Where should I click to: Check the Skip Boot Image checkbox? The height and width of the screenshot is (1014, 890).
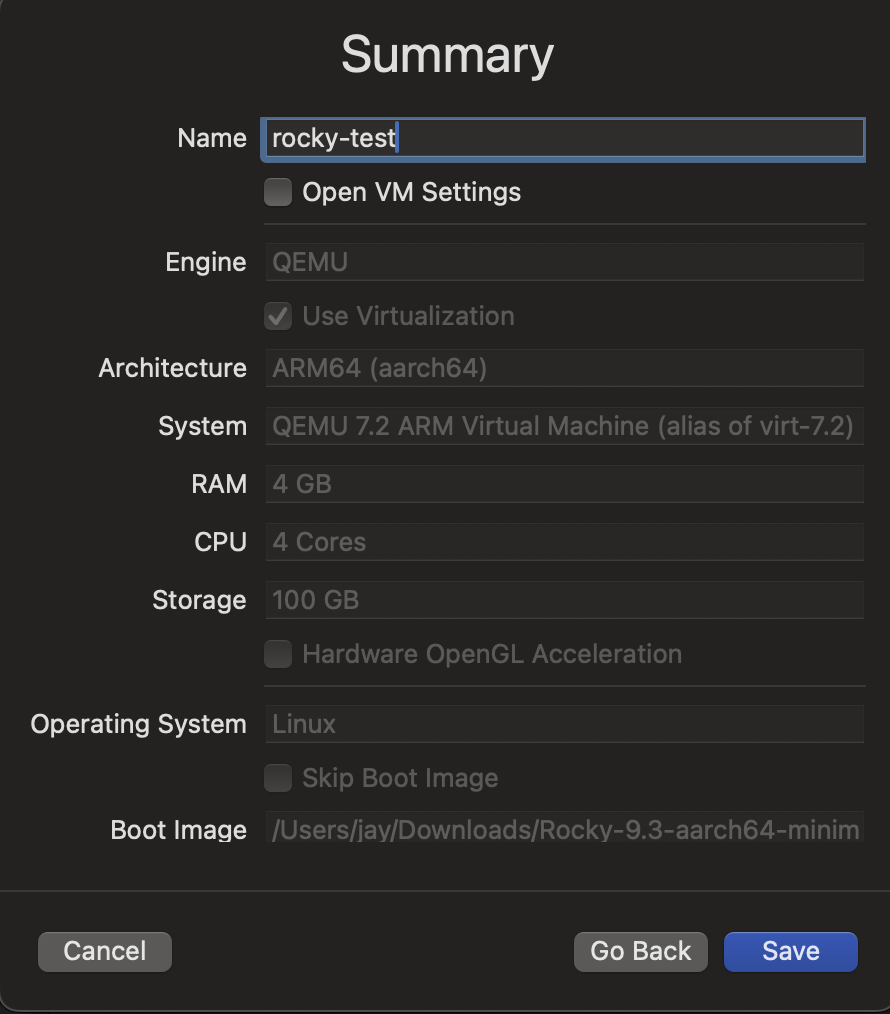[x=278, y=778]
